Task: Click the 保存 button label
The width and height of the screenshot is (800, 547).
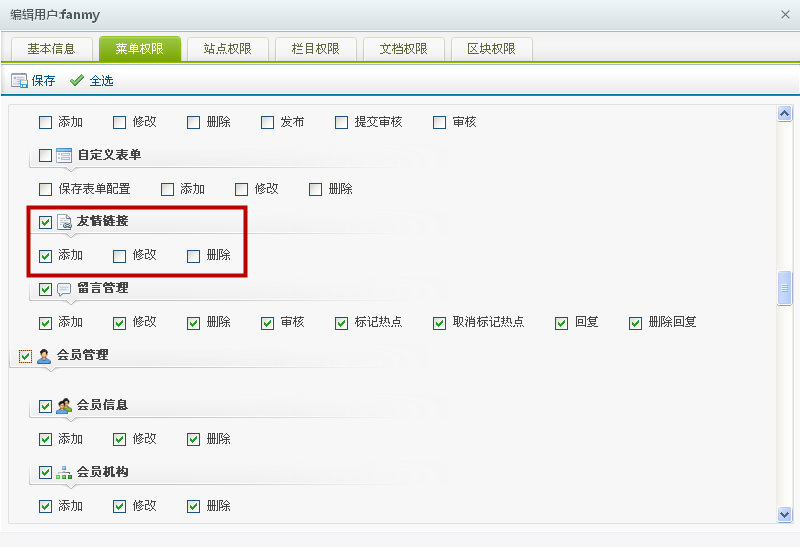Action: tap(43, 81)
